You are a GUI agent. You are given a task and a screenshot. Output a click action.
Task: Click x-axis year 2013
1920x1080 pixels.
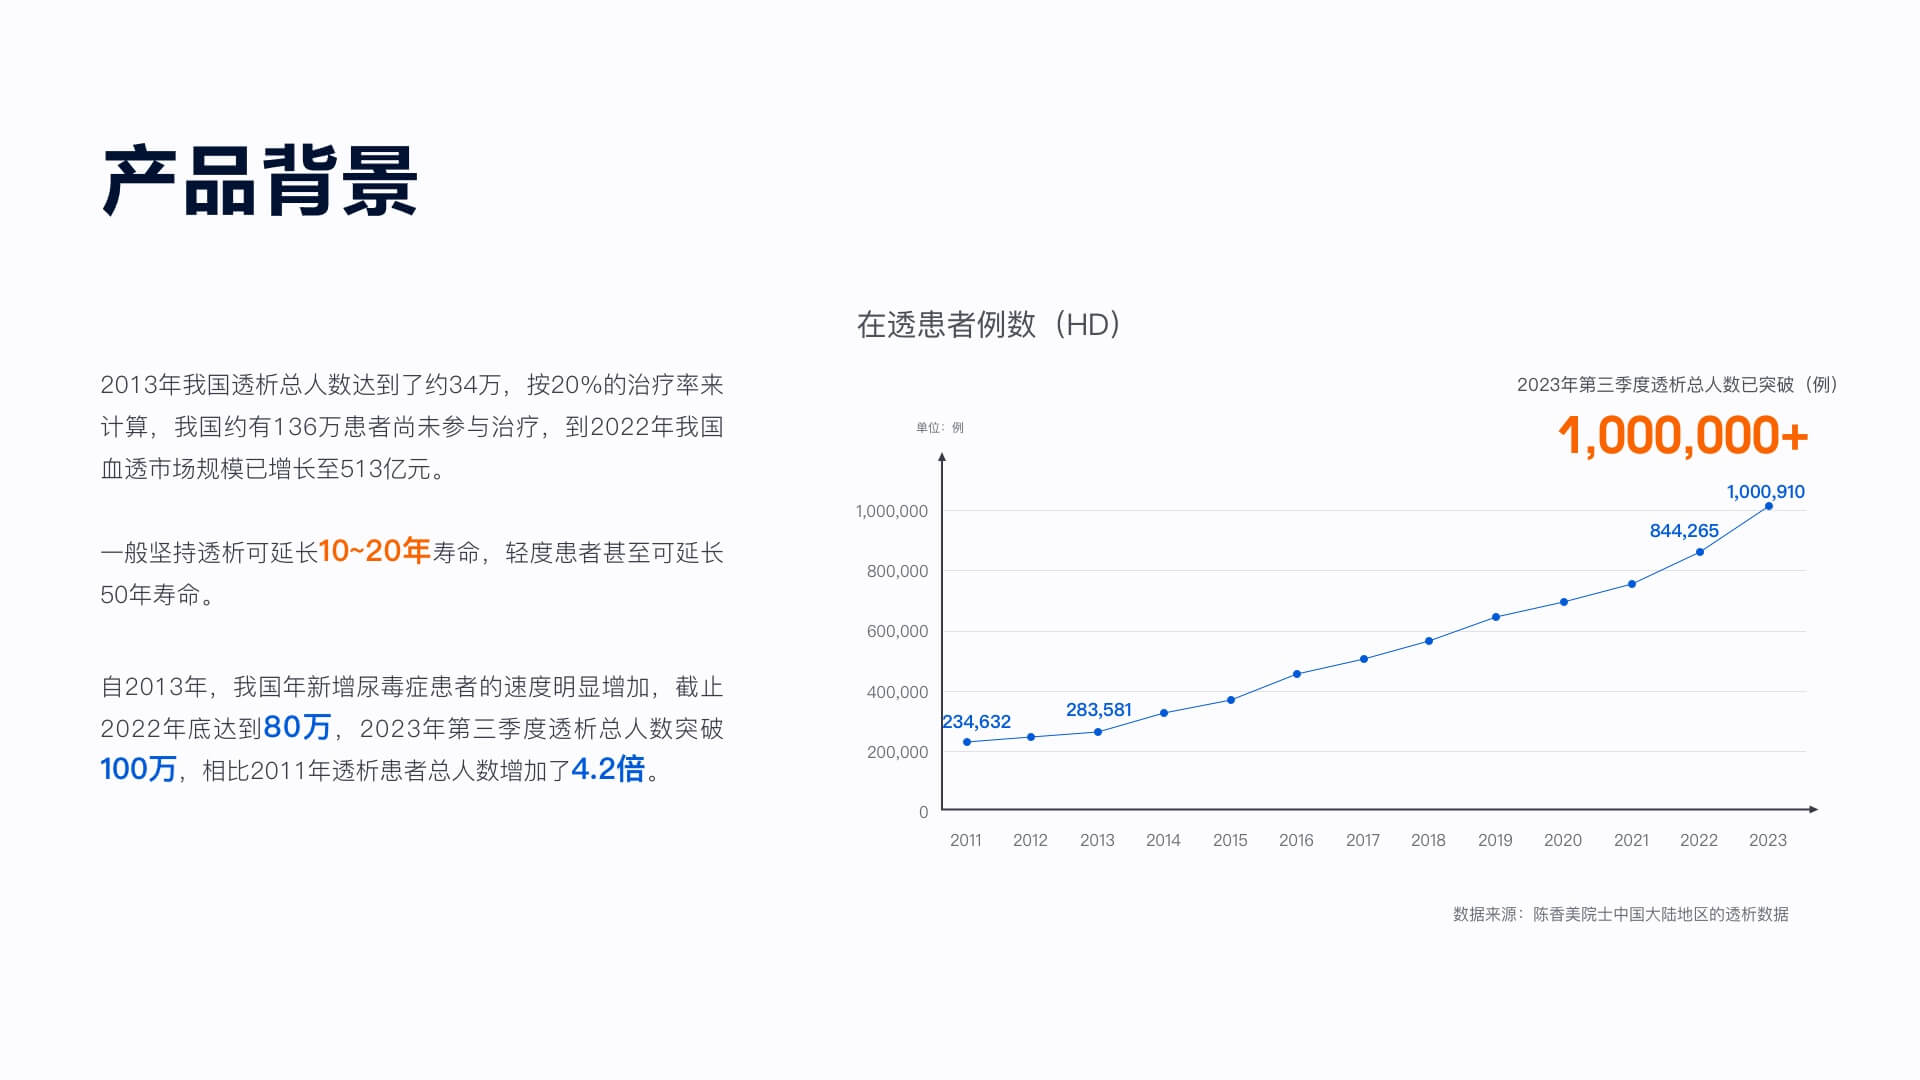(1097, 840)
